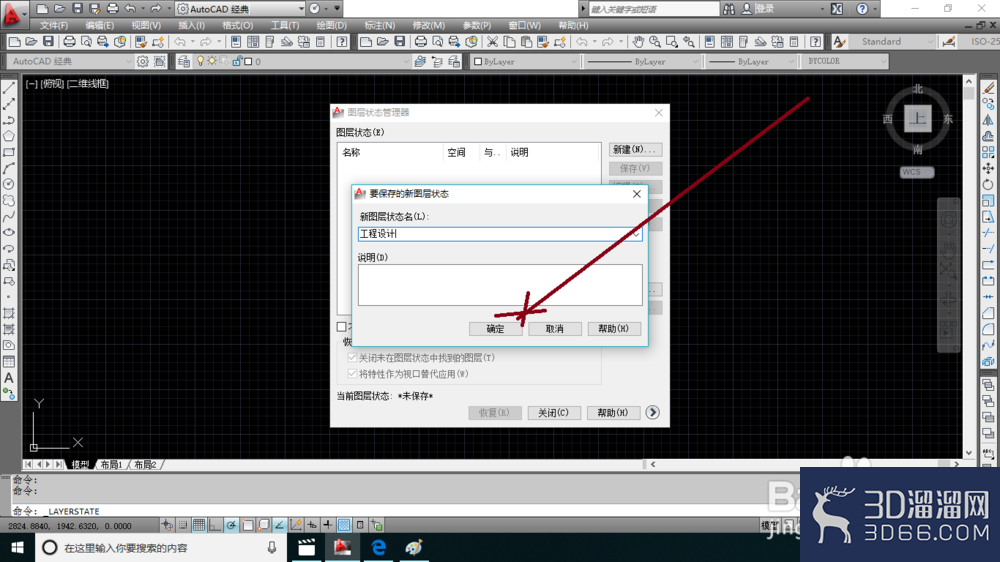1000x562 pixels.
Task: Toggle Grid Display in status bar
Action: [199, 525]
